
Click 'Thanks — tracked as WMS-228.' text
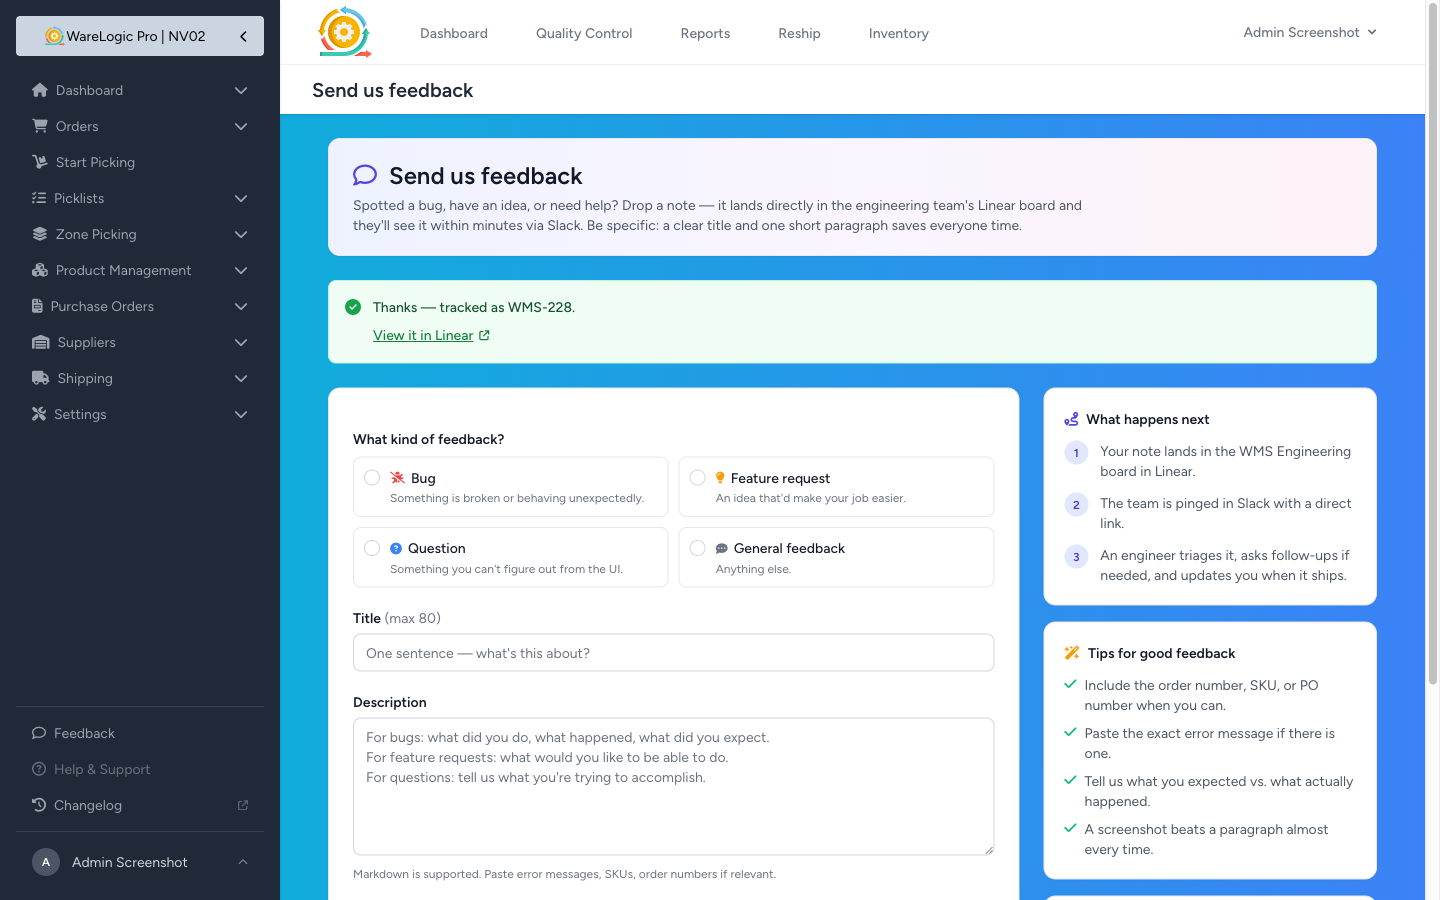tap(474, 307)
